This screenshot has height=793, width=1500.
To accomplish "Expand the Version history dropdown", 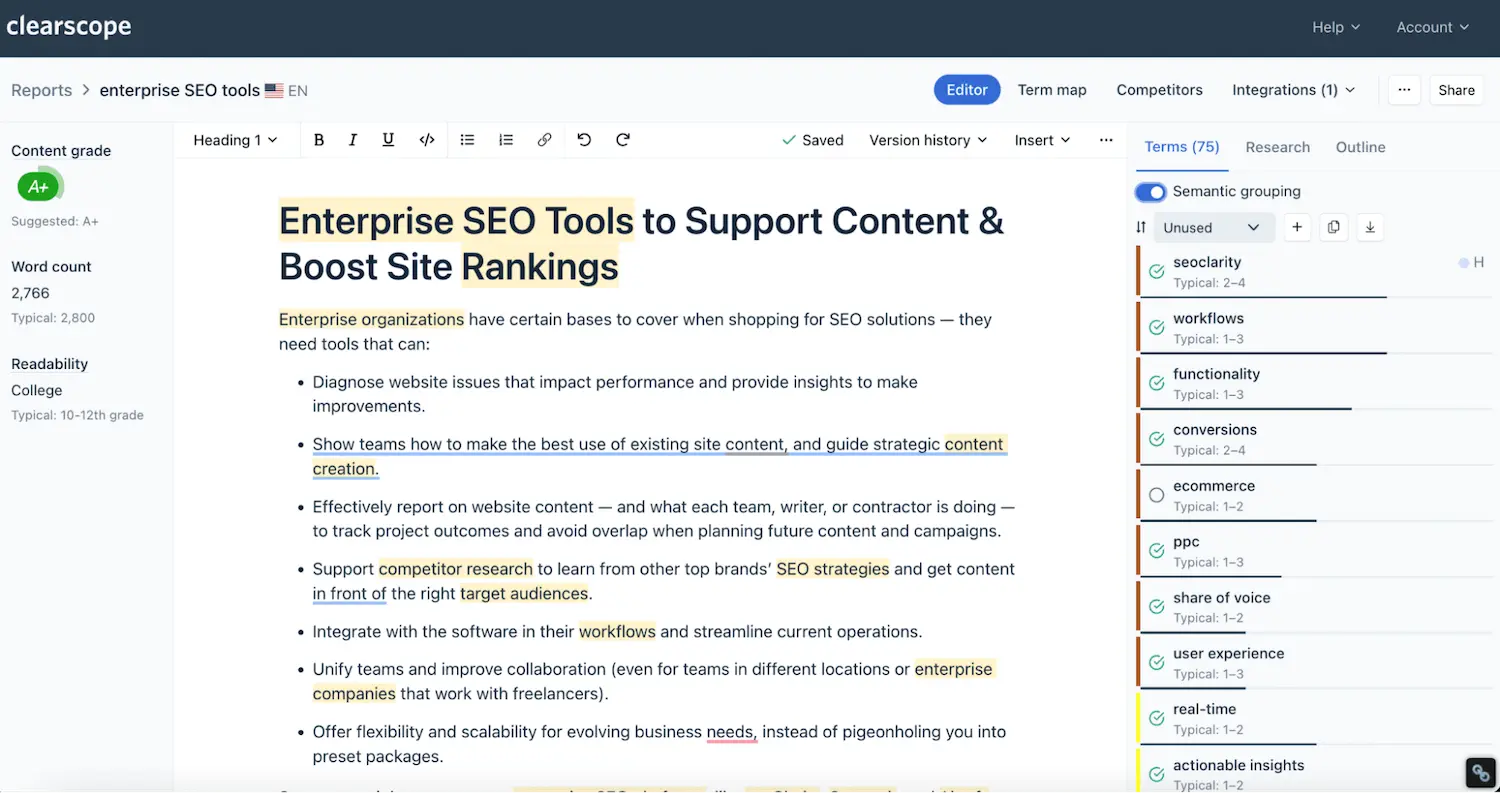I will pyautogui.click(x=927, y=140).
